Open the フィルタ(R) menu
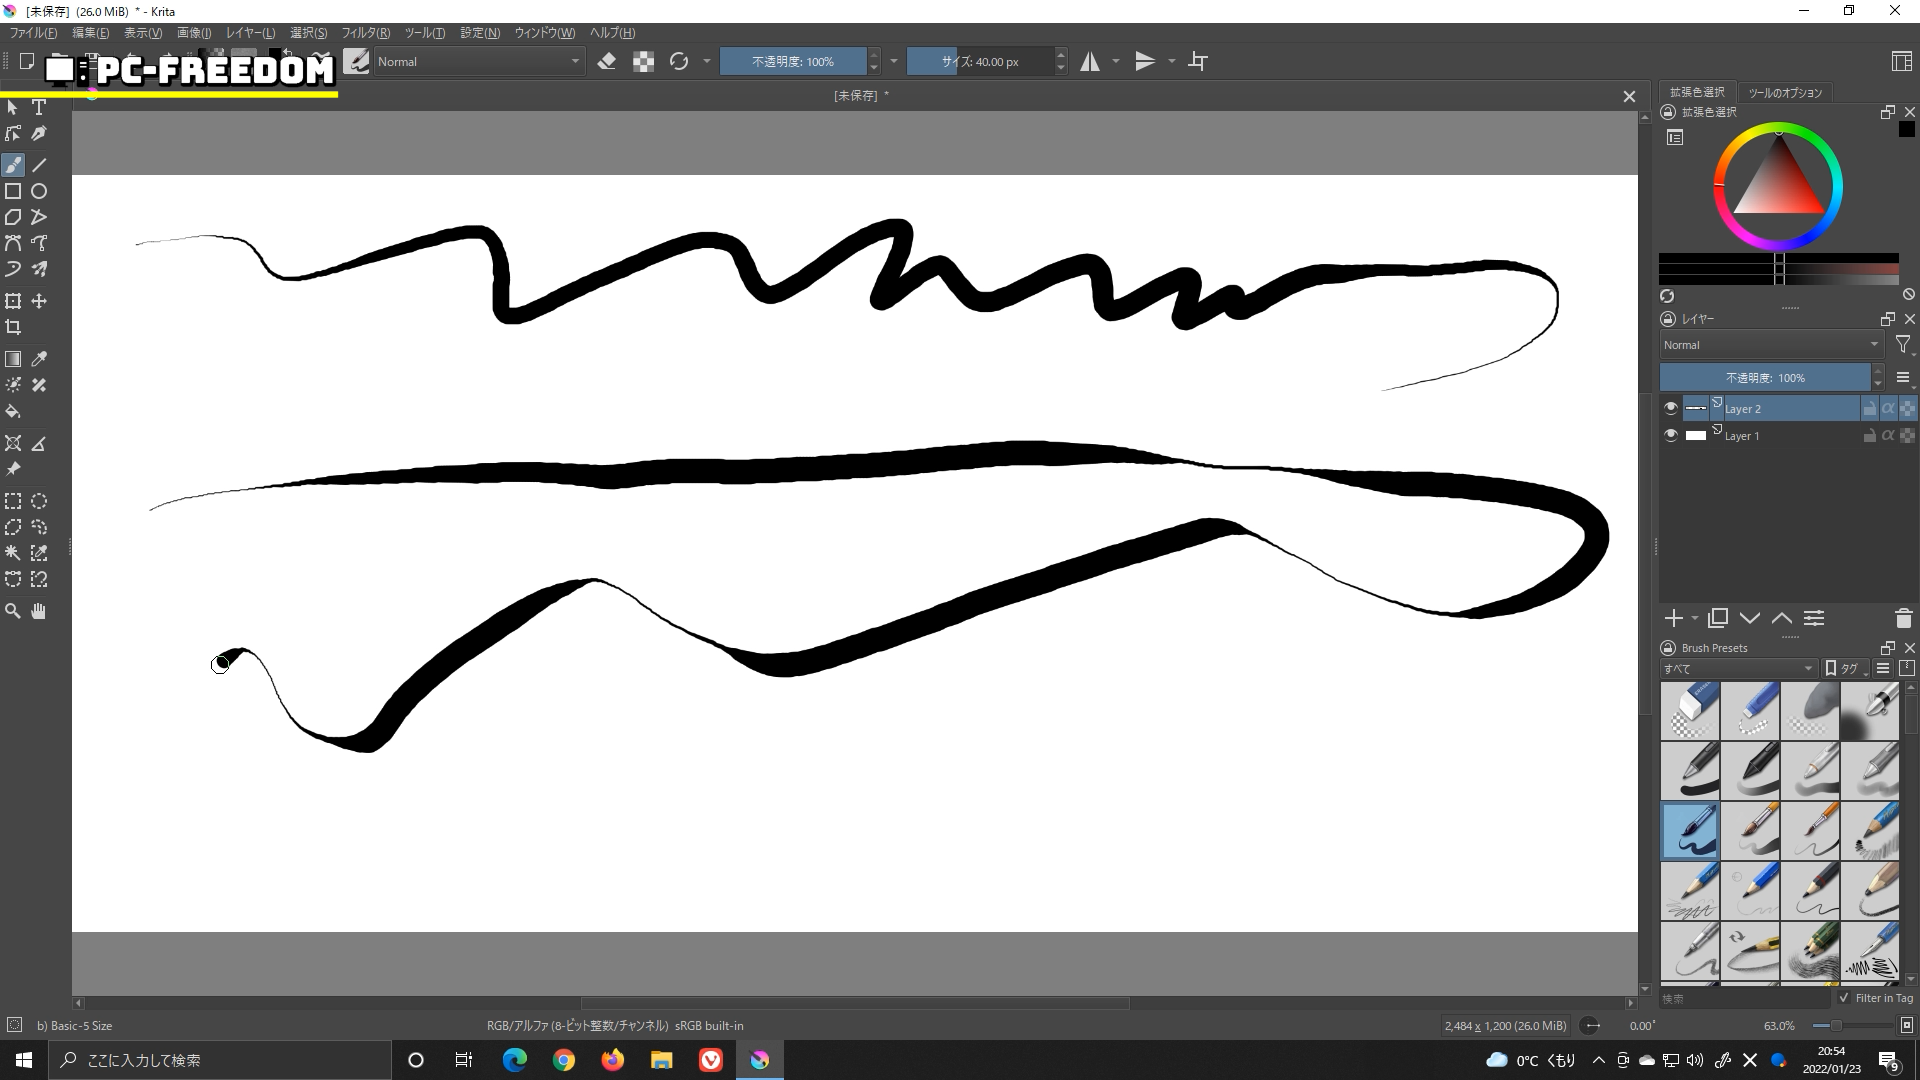The height and width of the screenshot is (1080, 1920). (365, 33)
